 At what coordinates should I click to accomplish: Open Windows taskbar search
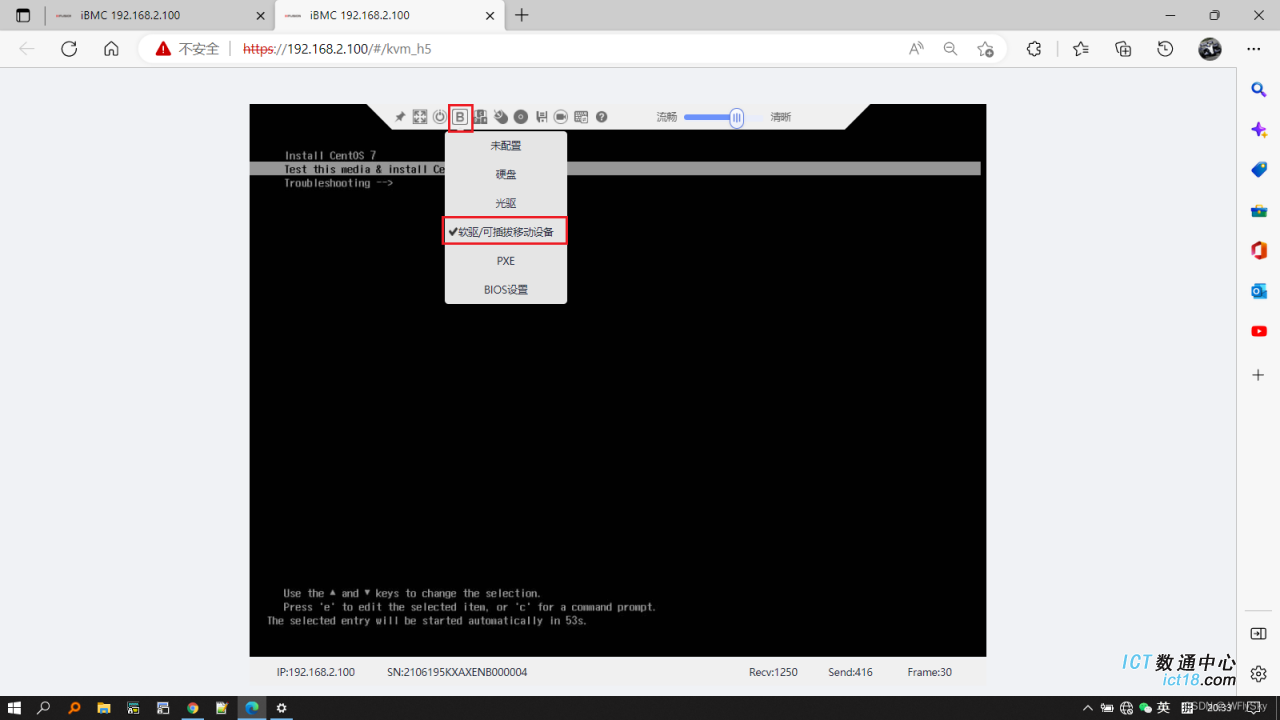[44, 708]
